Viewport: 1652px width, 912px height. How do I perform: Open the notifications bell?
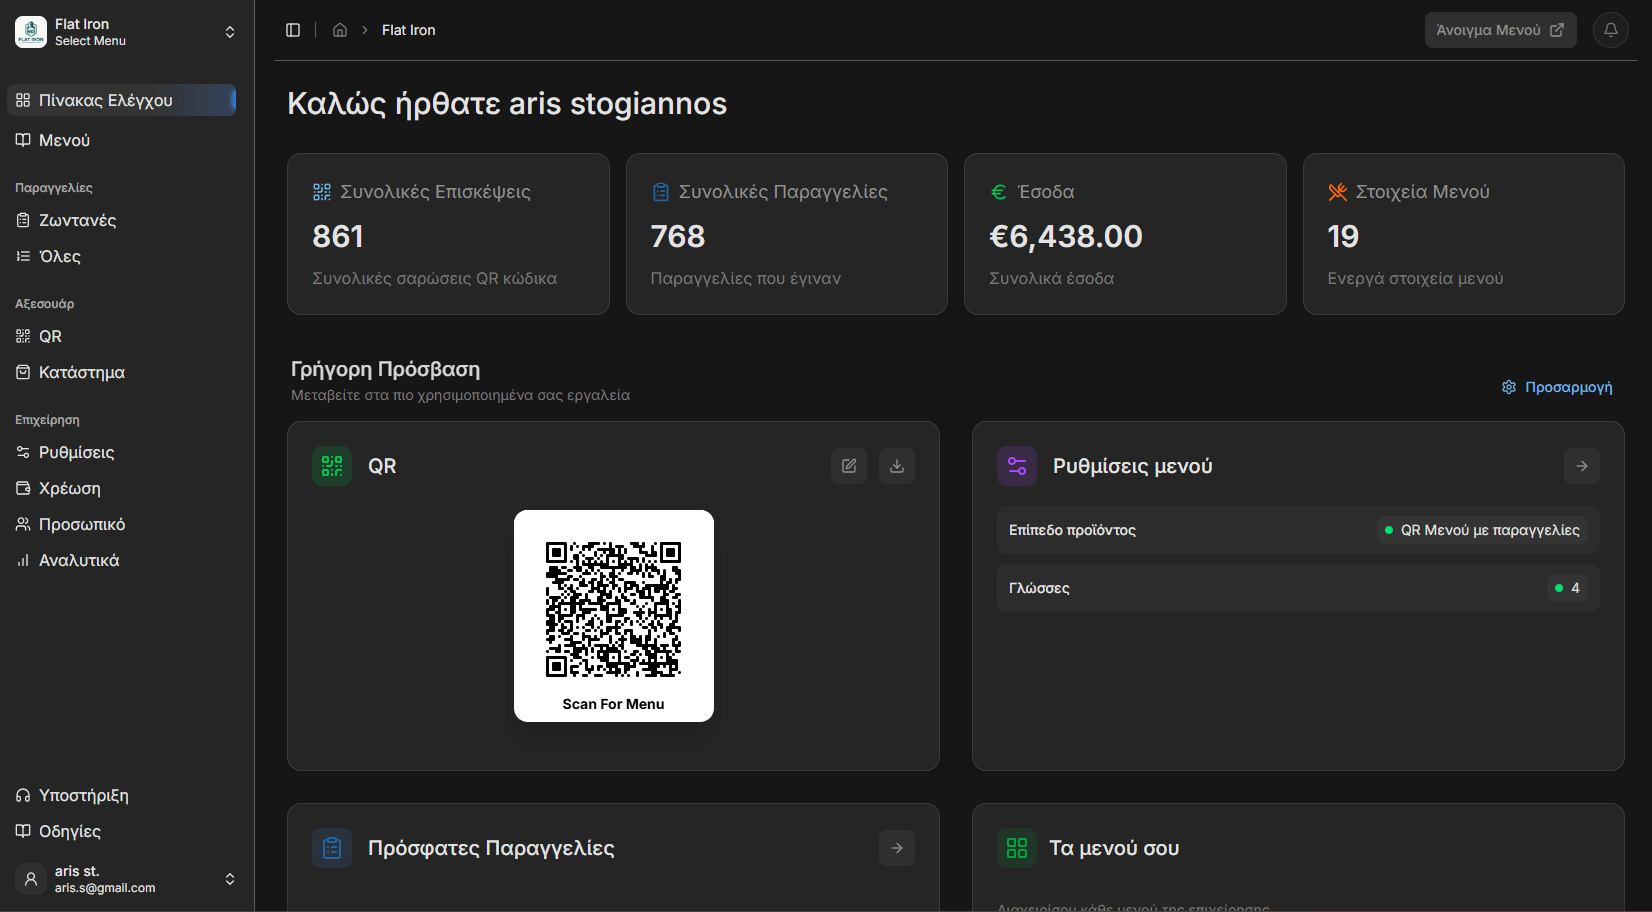click(1611, 30)
